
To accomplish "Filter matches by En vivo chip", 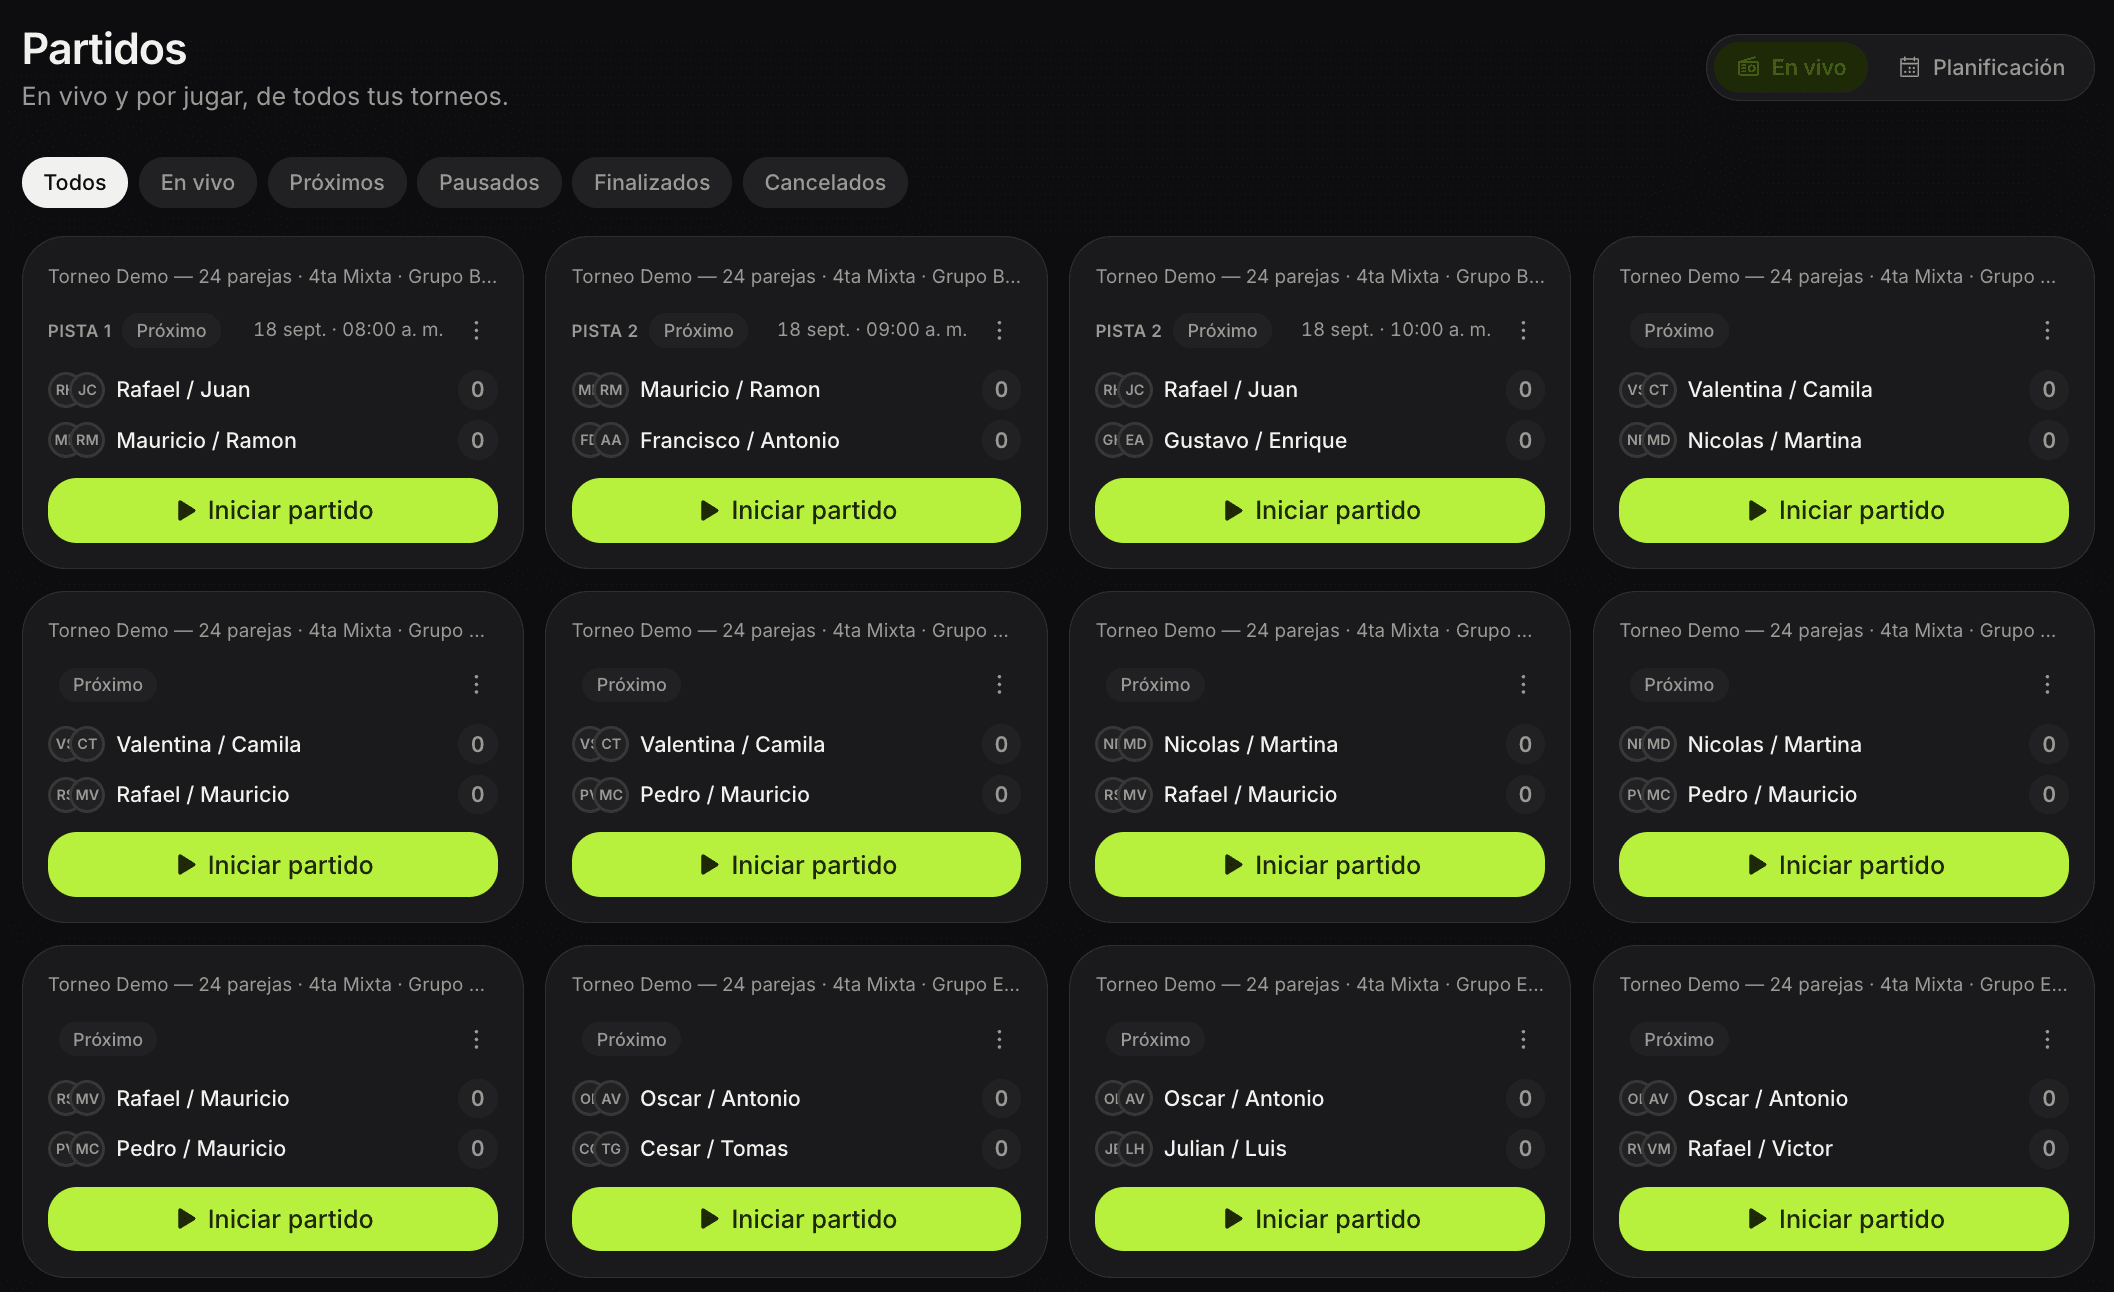I will click(x=198, y=182).
